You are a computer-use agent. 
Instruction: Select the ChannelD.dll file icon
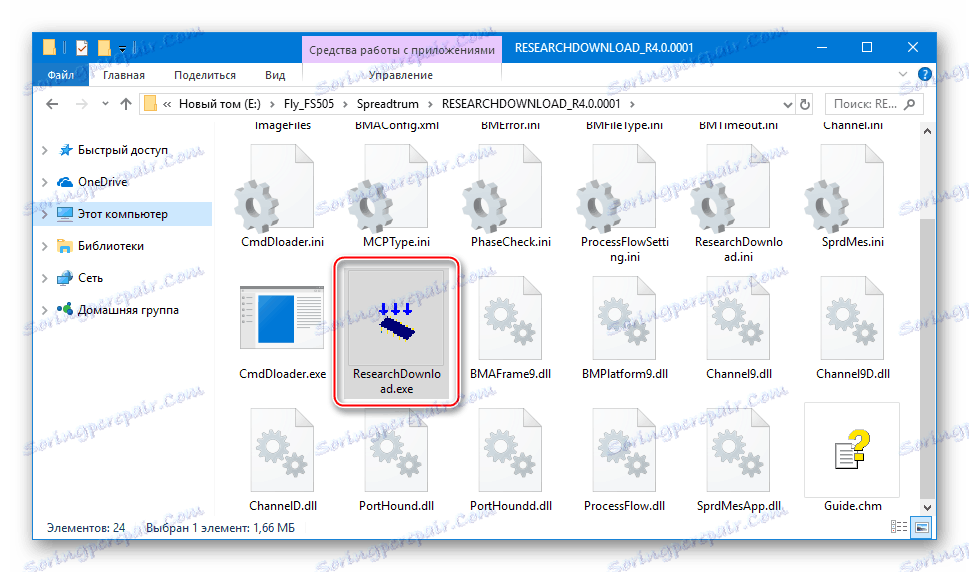282,450
